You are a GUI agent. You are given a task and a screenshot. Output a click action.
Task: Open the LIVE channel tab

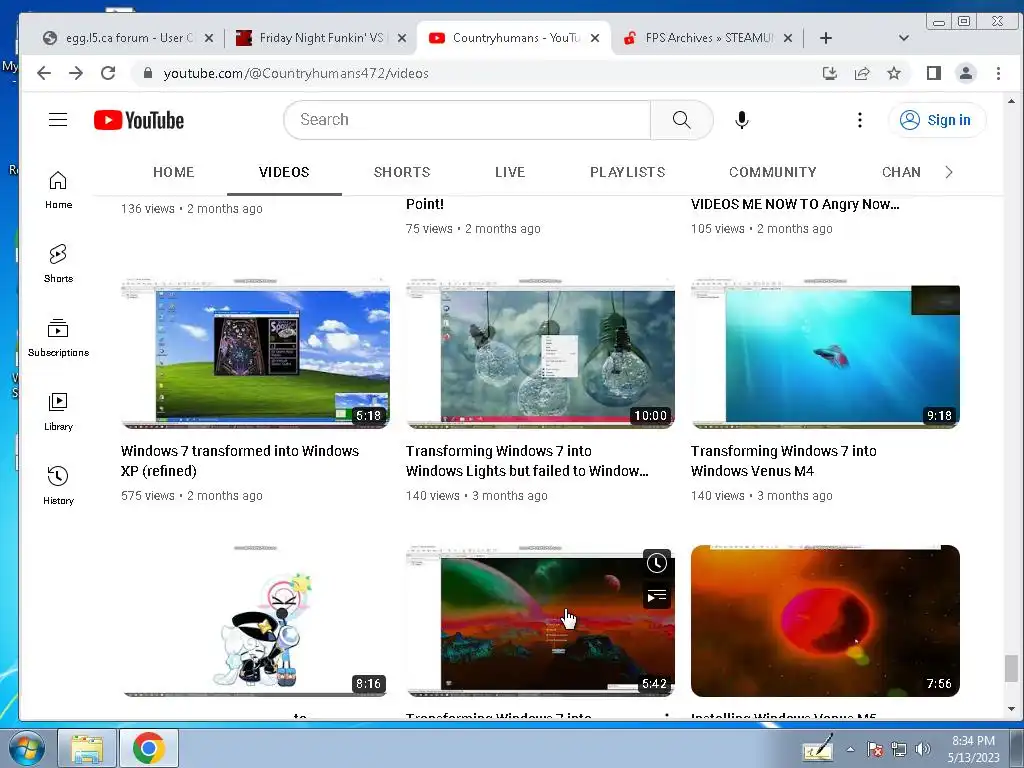[x=509, y=172]
